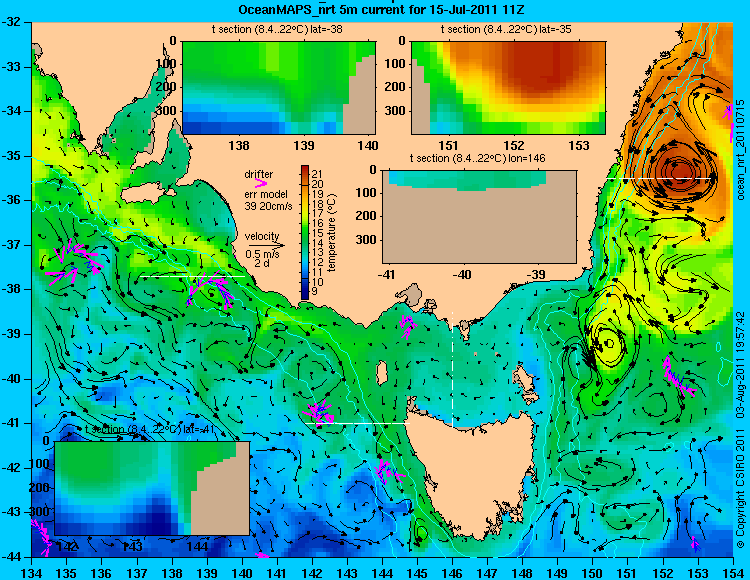Screen dimensions: 750x580
Task: Click the '03-Aug-2011 19:57:42' timestamp
Action: pos(740,364)
